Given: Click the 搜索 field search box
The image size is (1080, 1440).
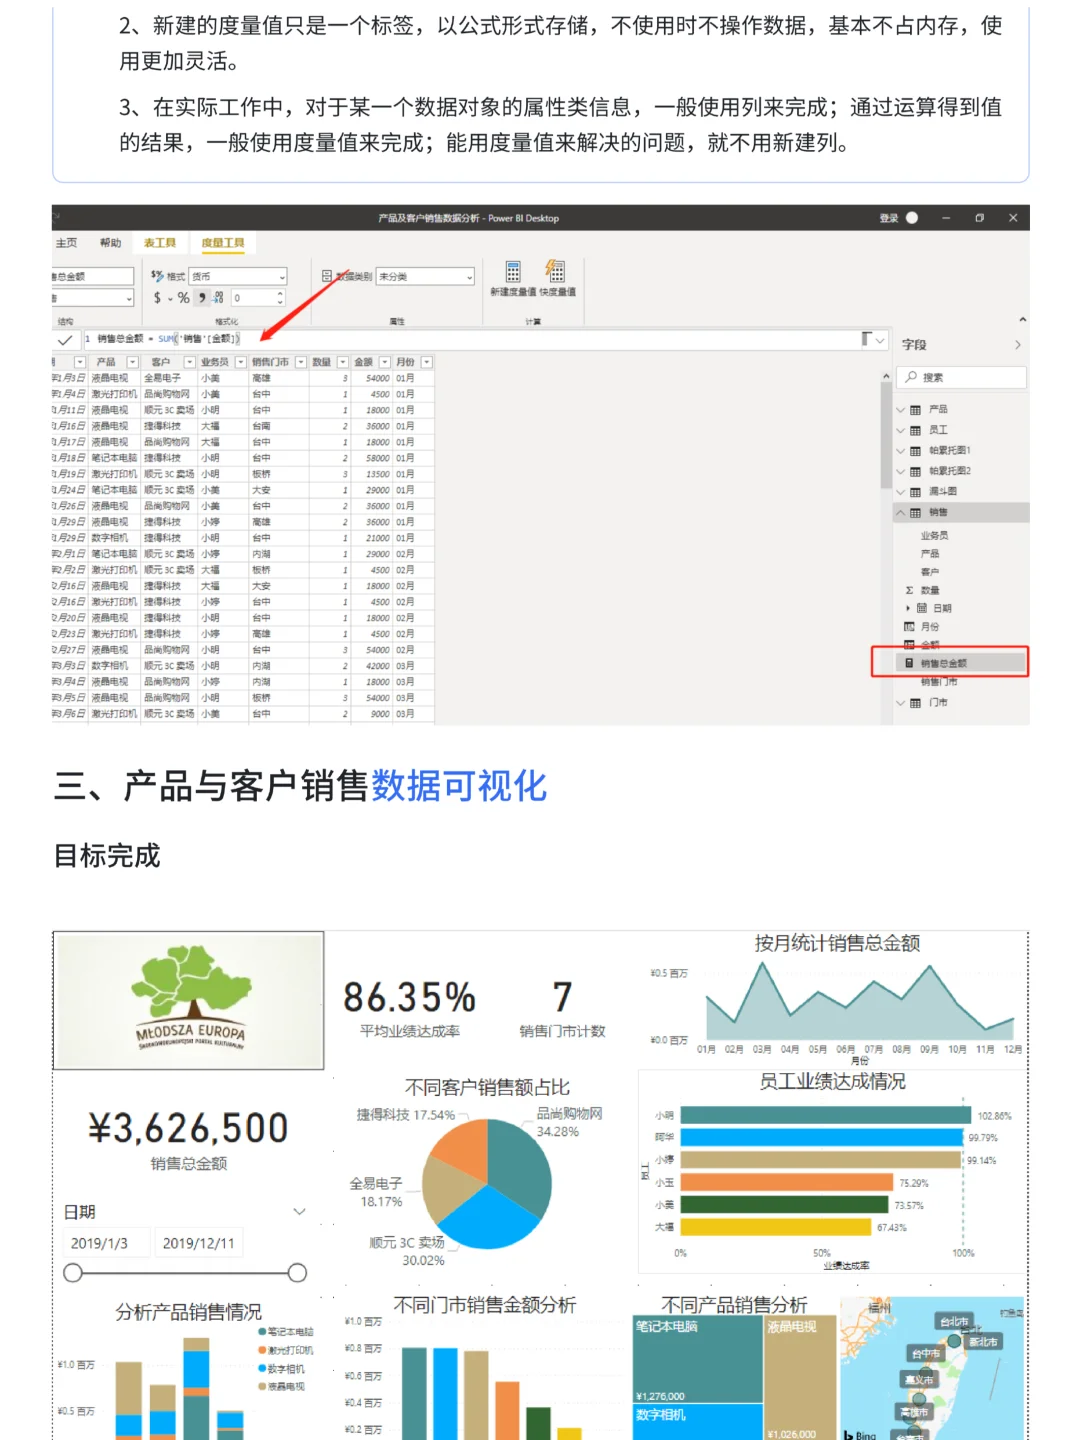Looking at the screenshot, I should tap(961, 377).
